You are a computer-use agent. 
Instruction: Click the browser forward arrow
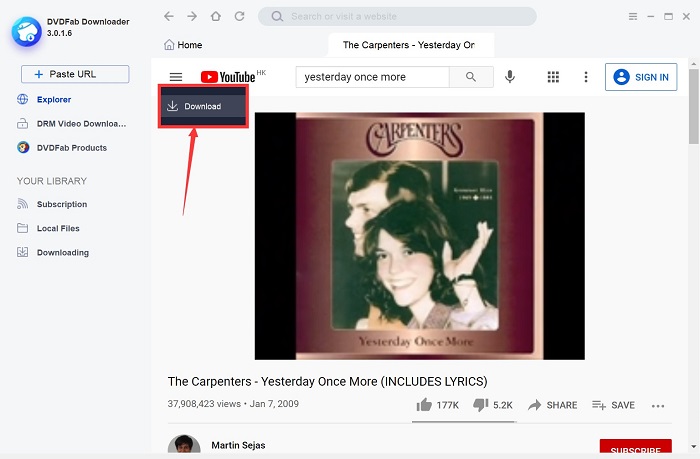(x=192, y=17)
